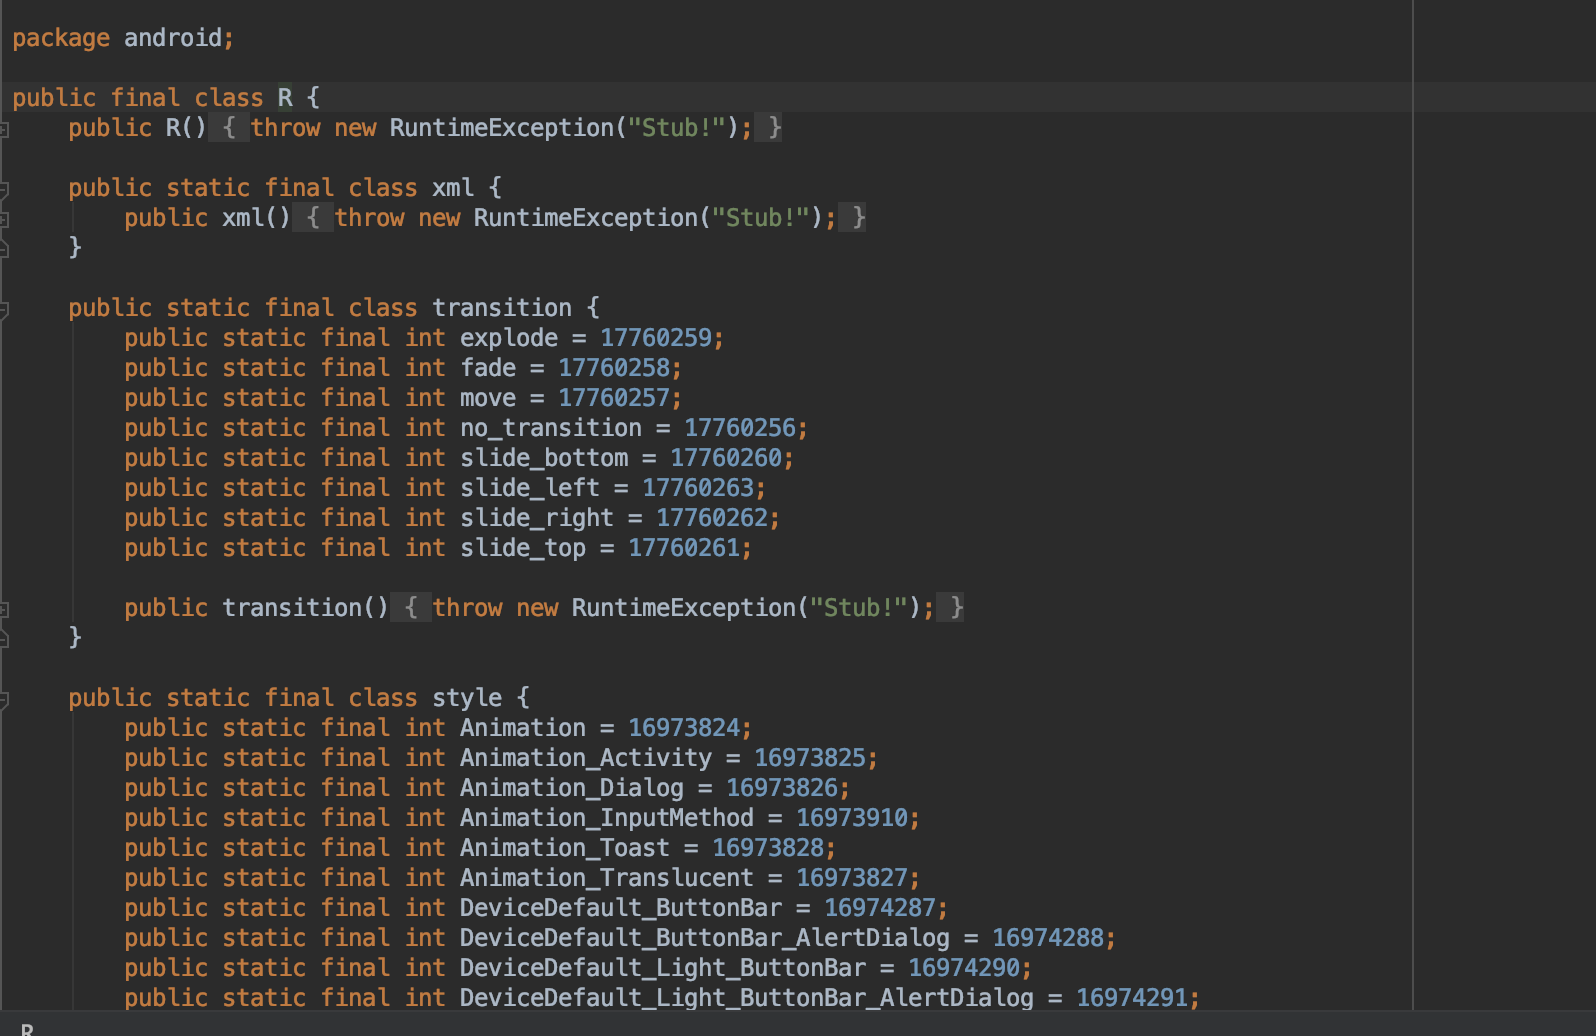Click 'RuntimeException' on the transition() constructor line
This screenshot has width=1596, height=1036.
click(684, 608)
